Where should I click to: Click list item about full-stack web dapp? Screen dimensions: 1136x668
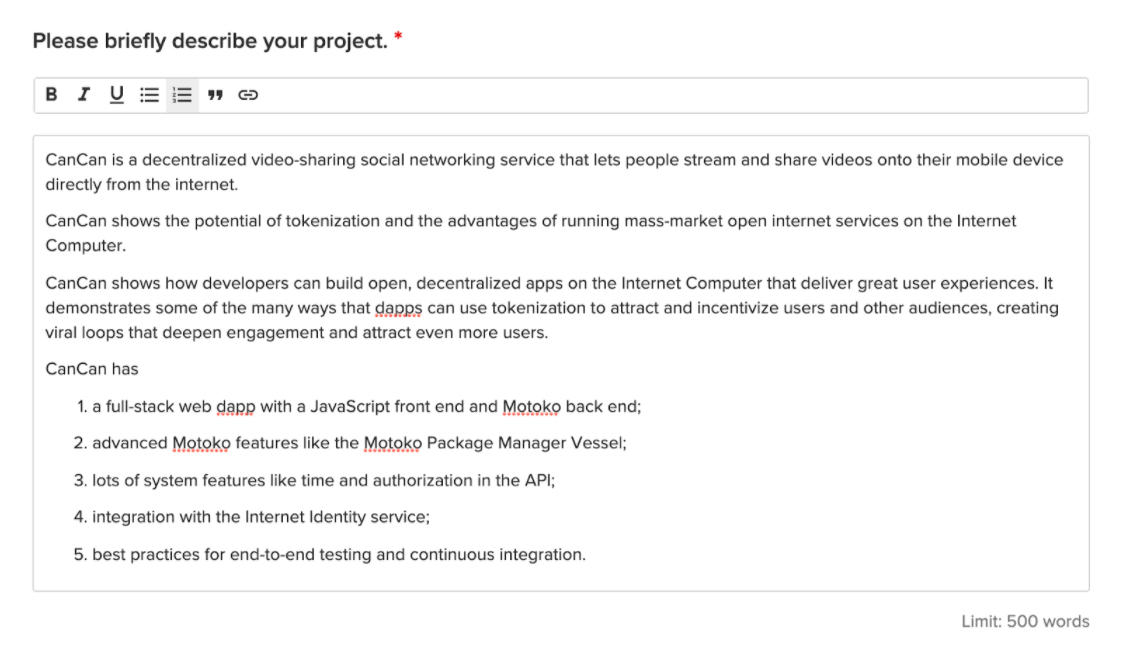pyautogui.click(x=366, y=406)
